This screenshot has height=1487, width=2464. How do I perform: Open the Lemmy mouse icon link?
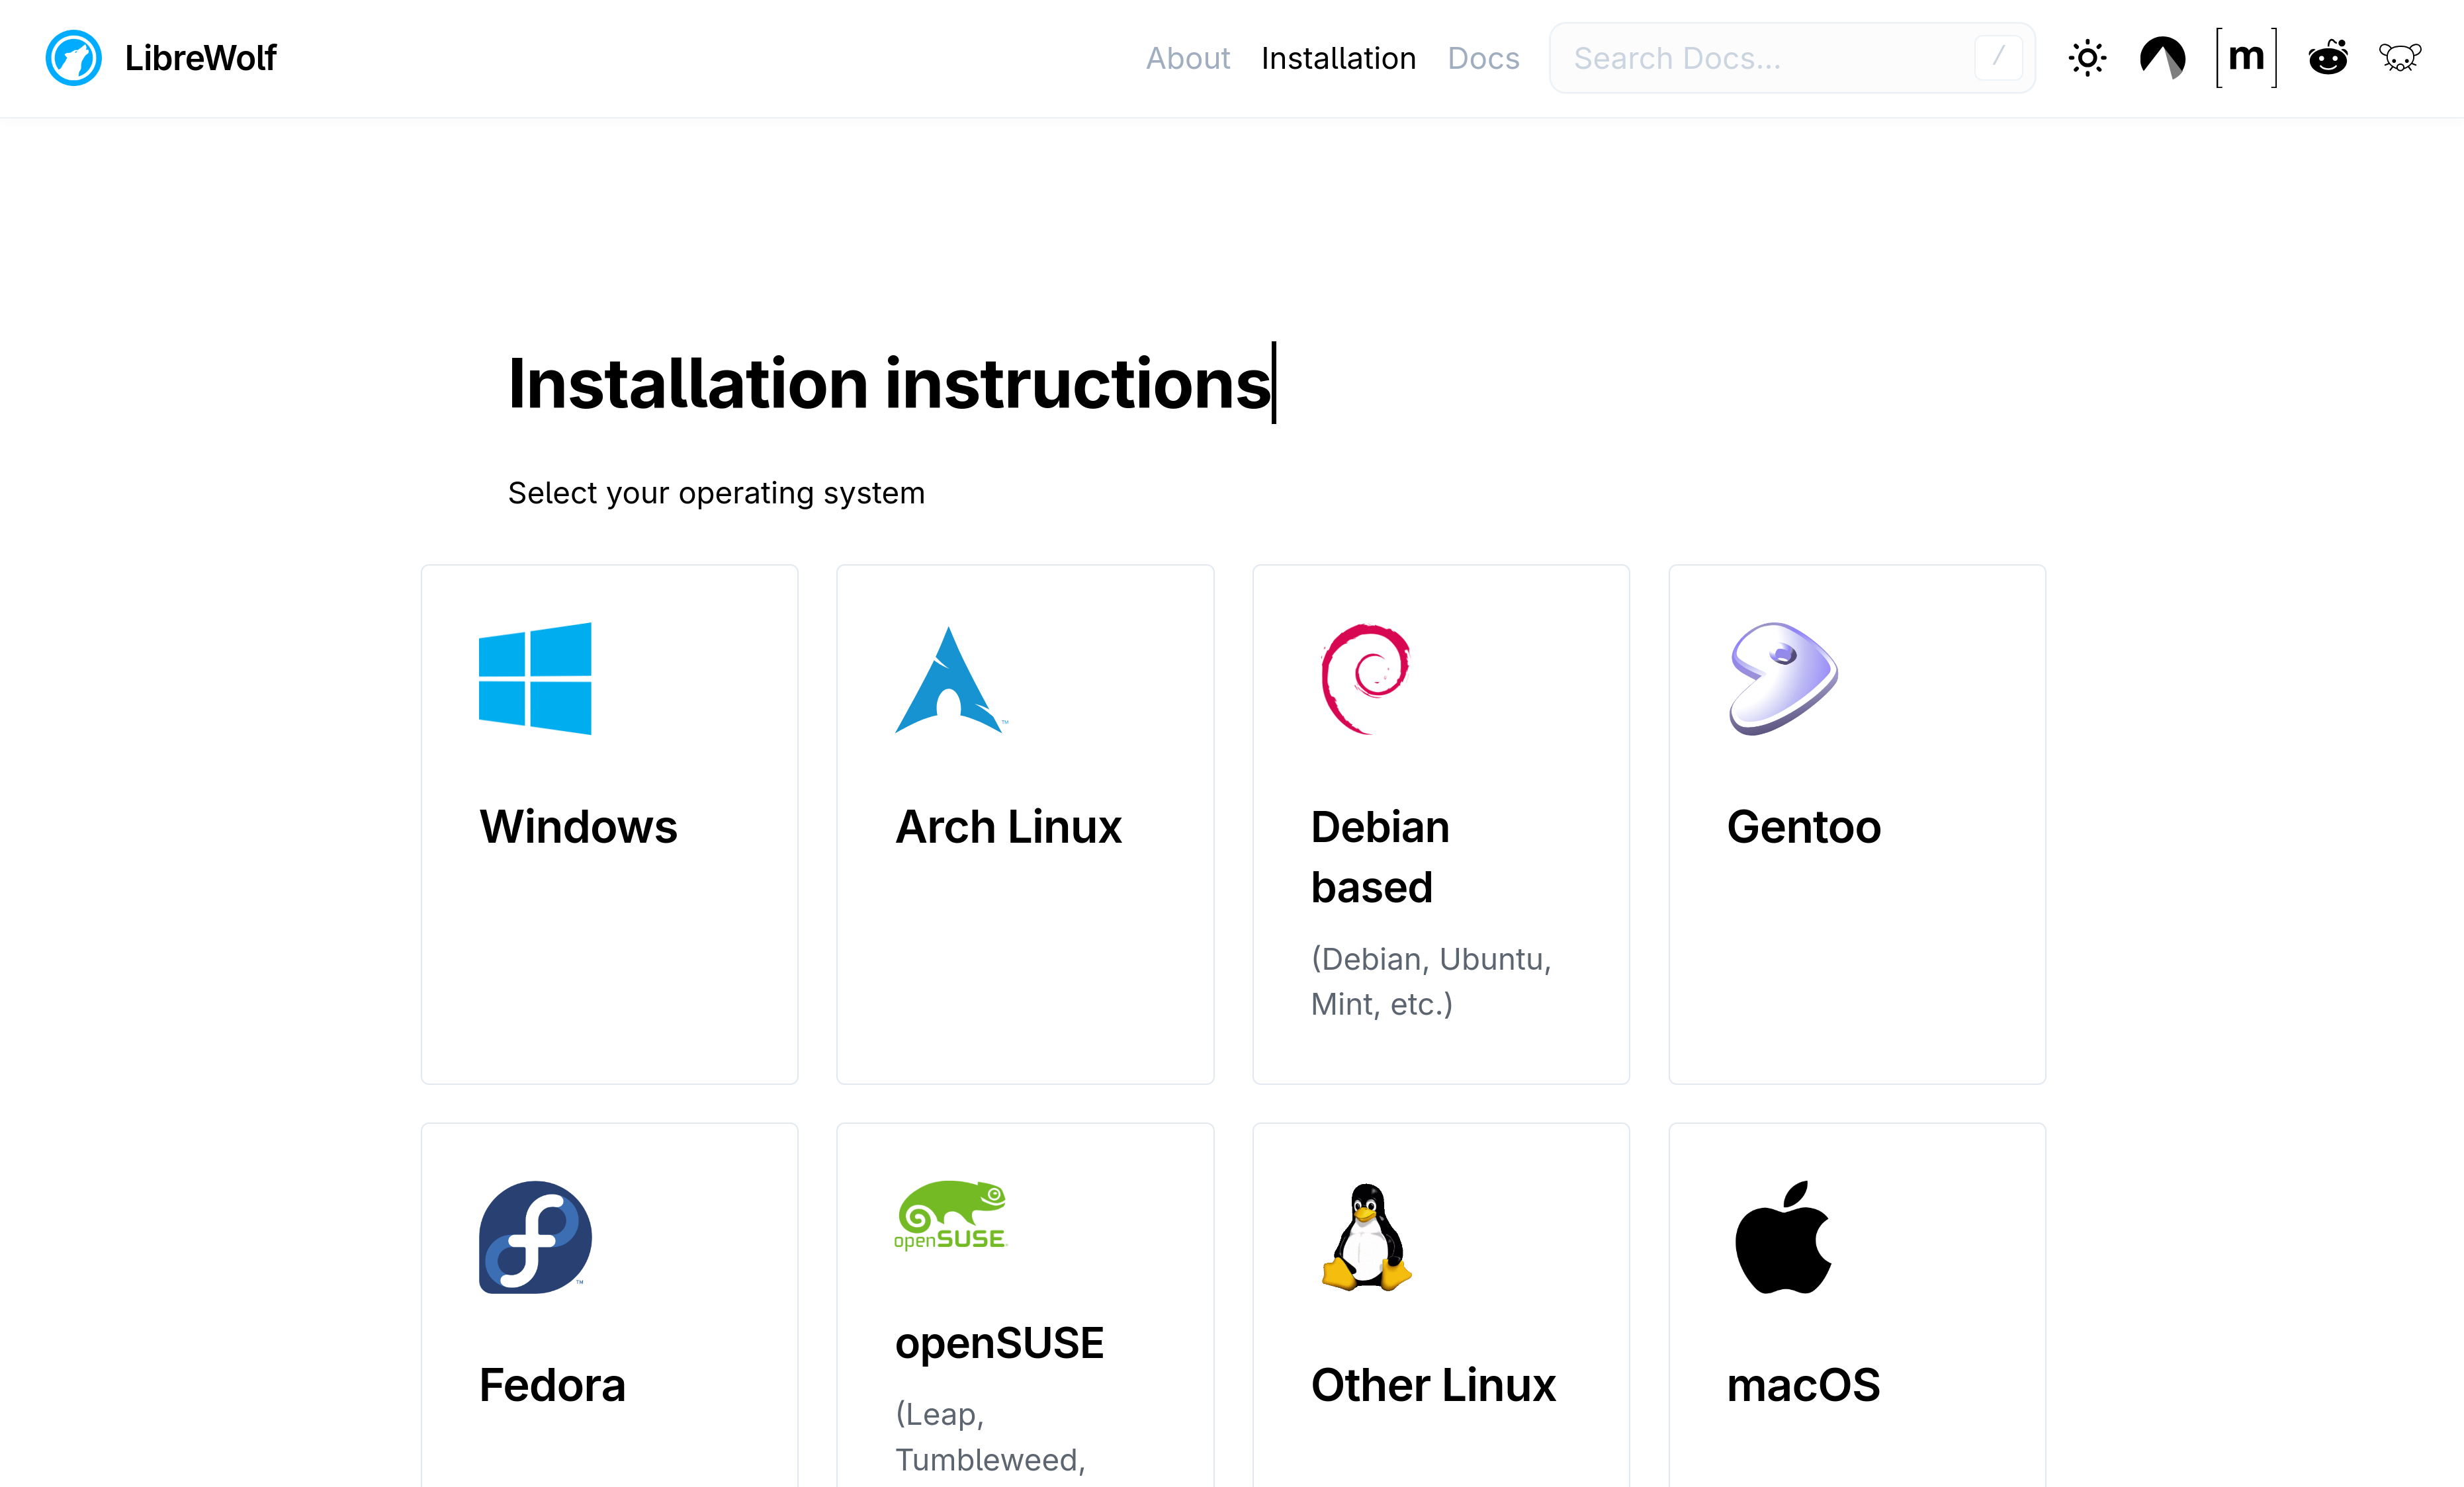2399,58
